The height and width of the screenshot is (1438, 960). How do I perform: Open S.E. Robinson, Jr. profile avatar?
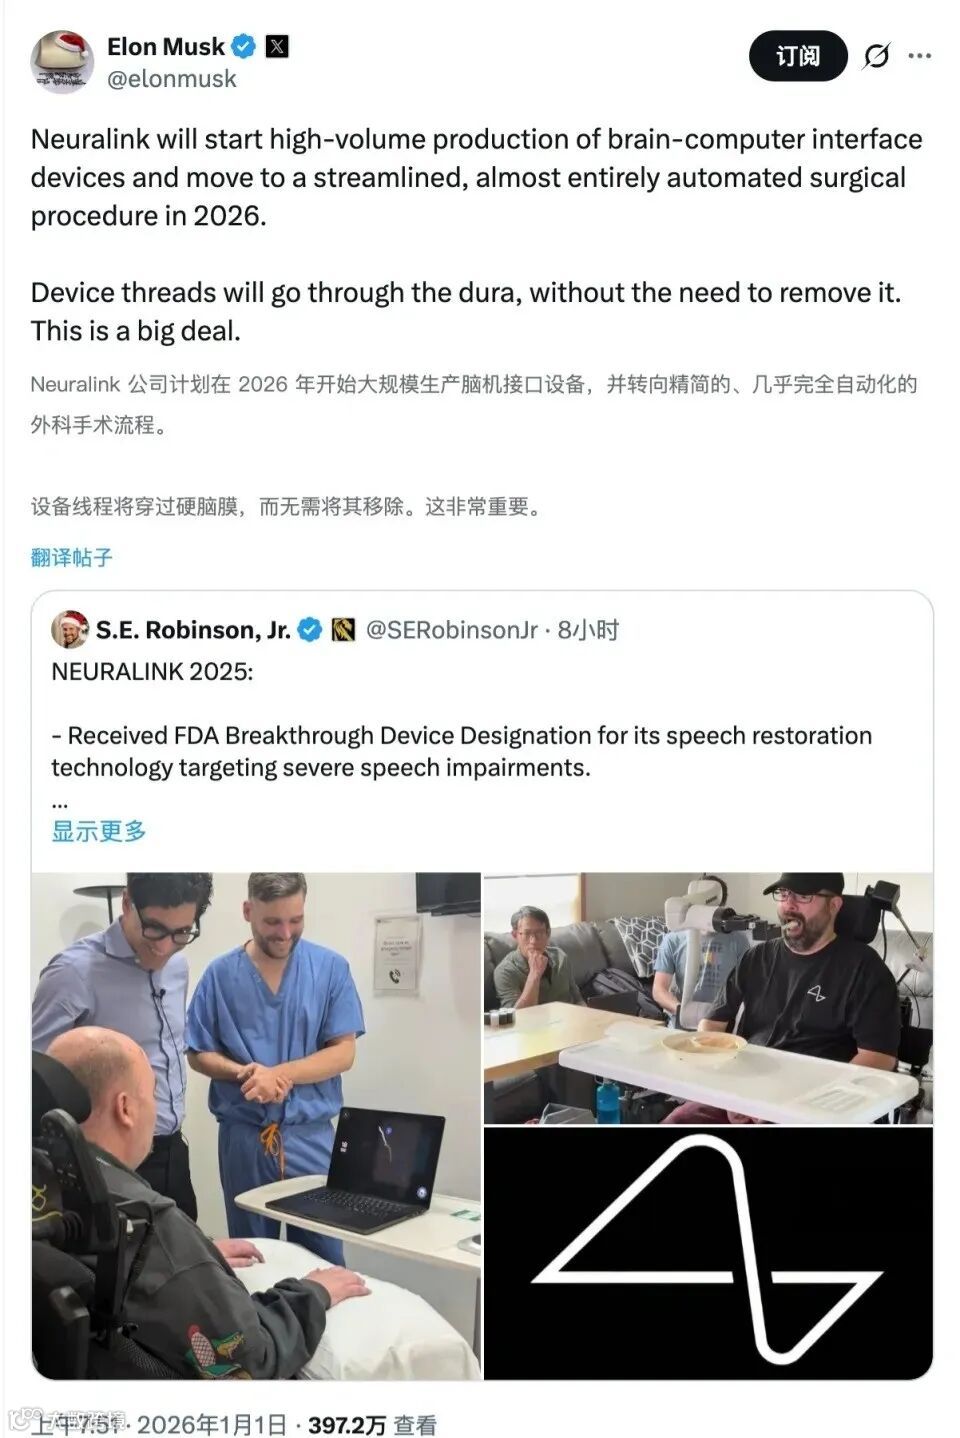coord(69,630)
